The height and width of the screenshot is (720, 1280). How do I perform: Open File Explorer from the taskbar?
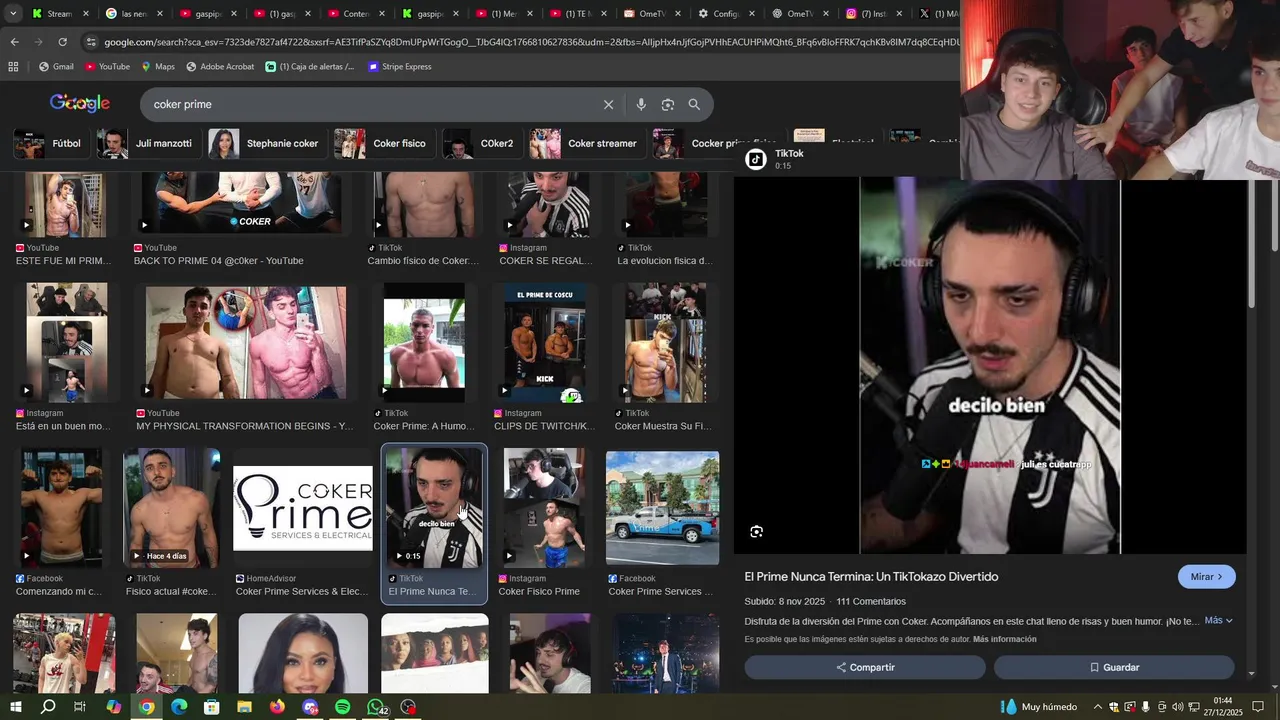point(244,707)
